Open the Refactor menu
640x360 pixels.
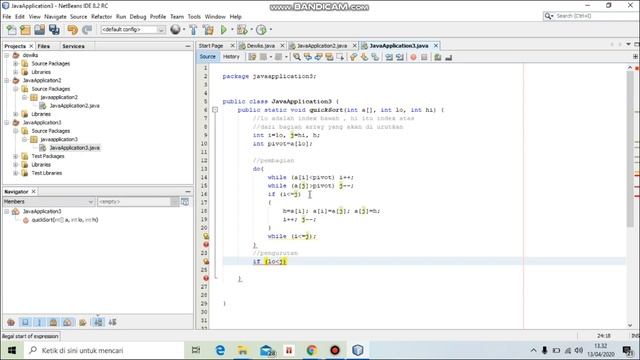tap(101, 17)
